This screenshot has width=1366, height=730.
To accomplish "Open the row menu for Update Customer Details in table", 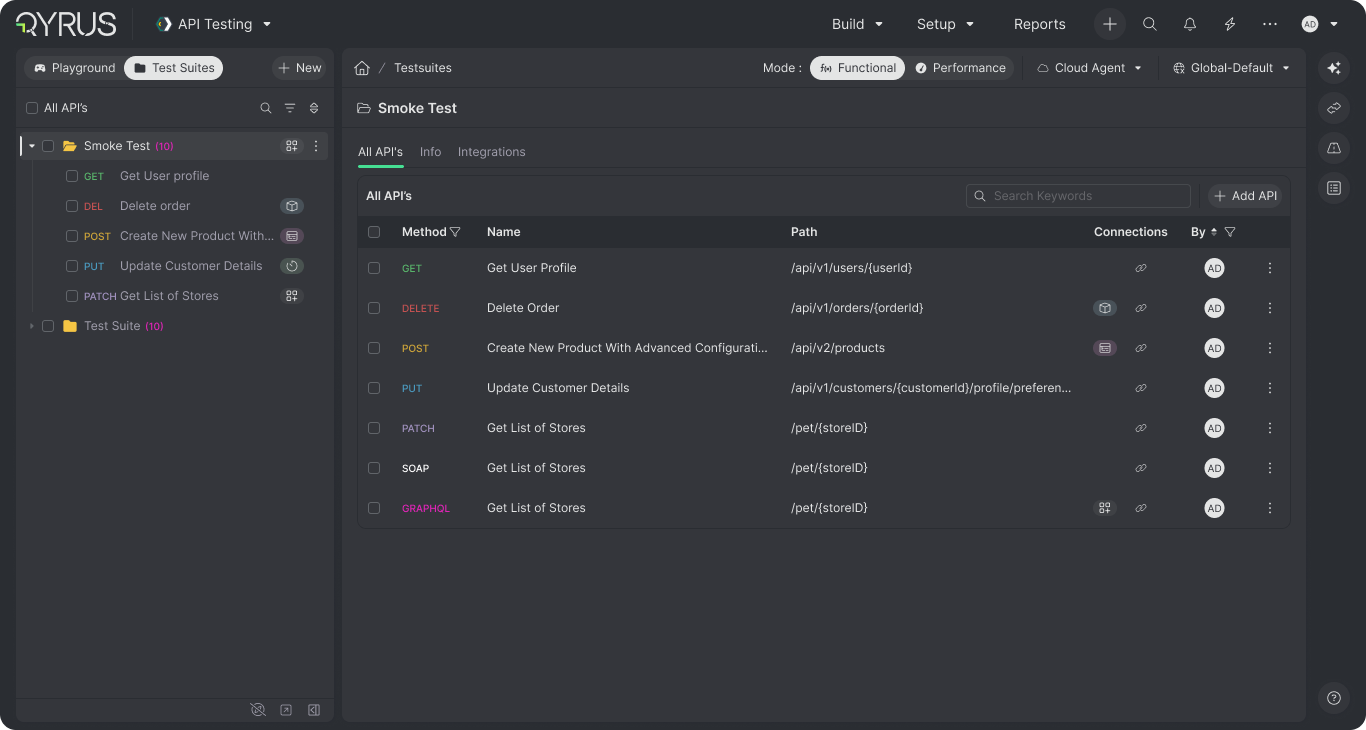I will [x=1270, y=388].
